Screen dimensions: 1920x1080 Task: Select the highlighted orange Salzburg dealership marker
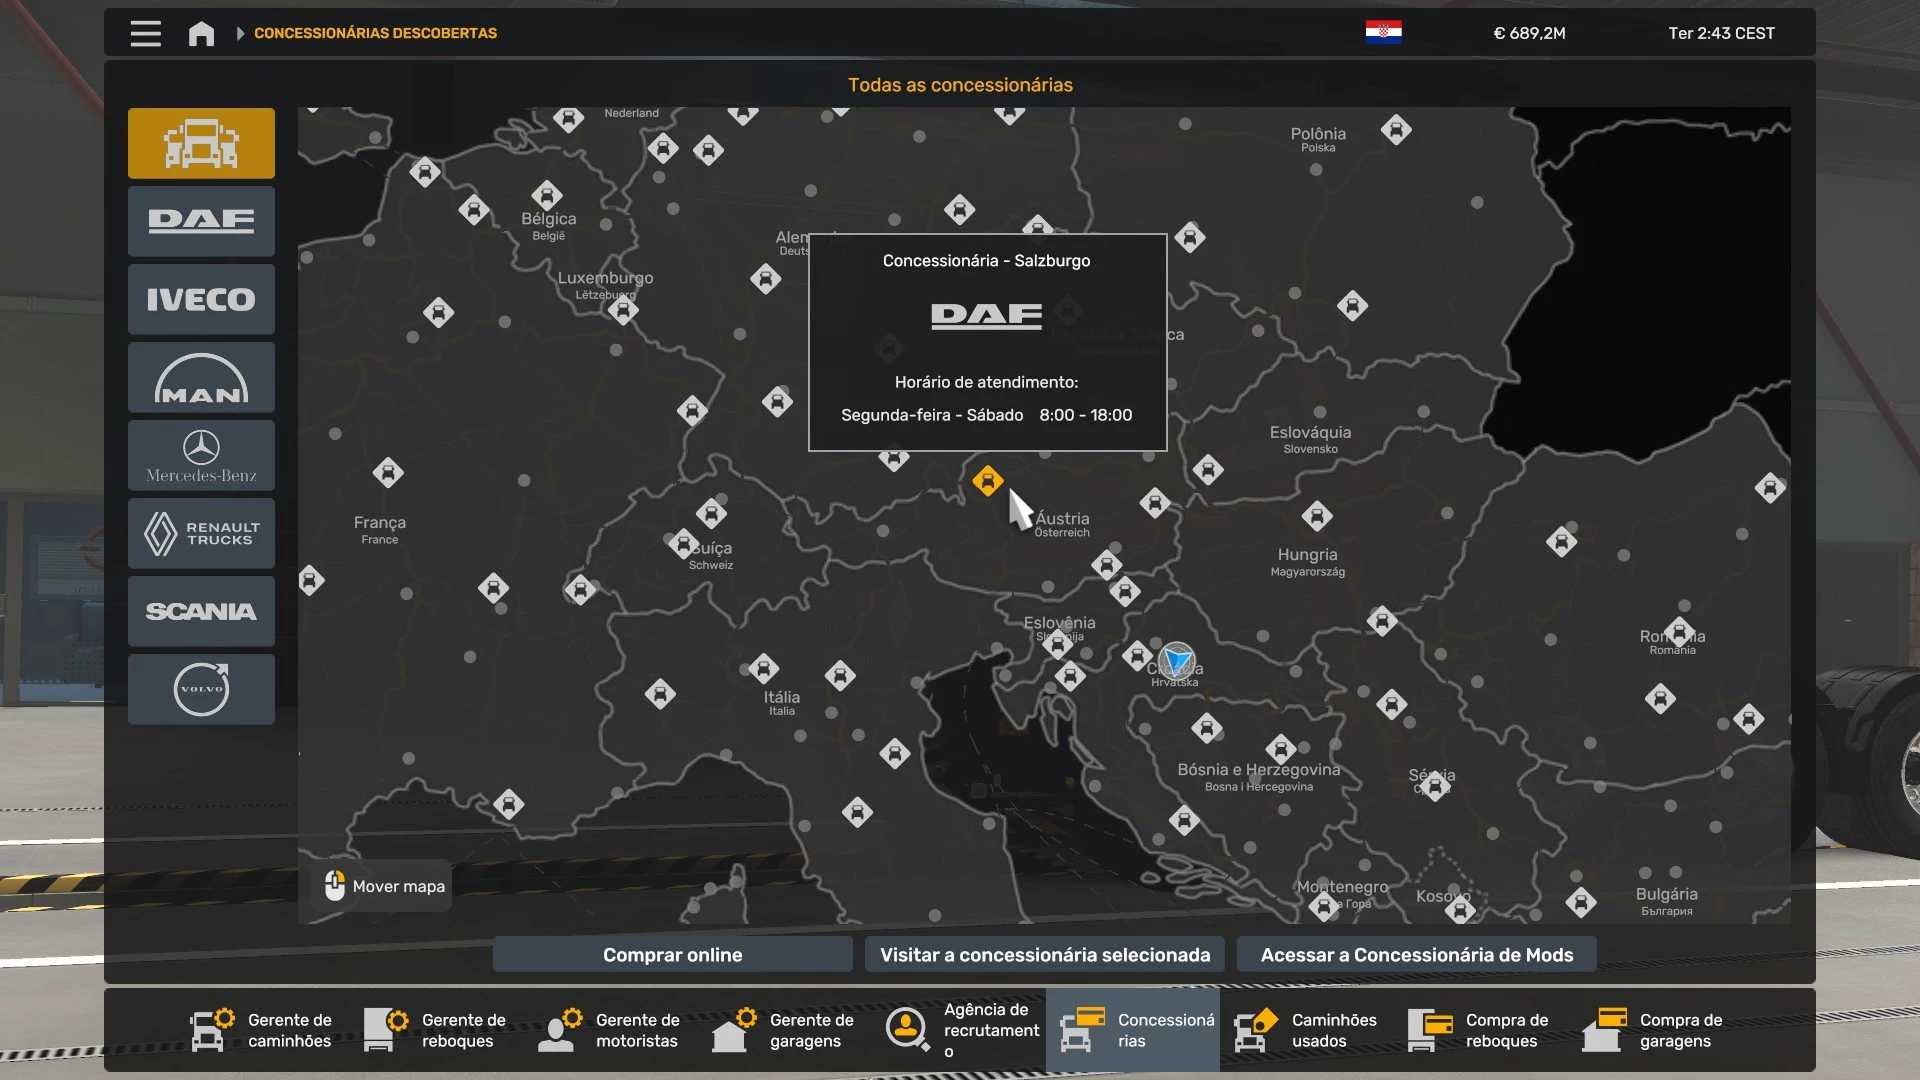[x=987, y=481]
